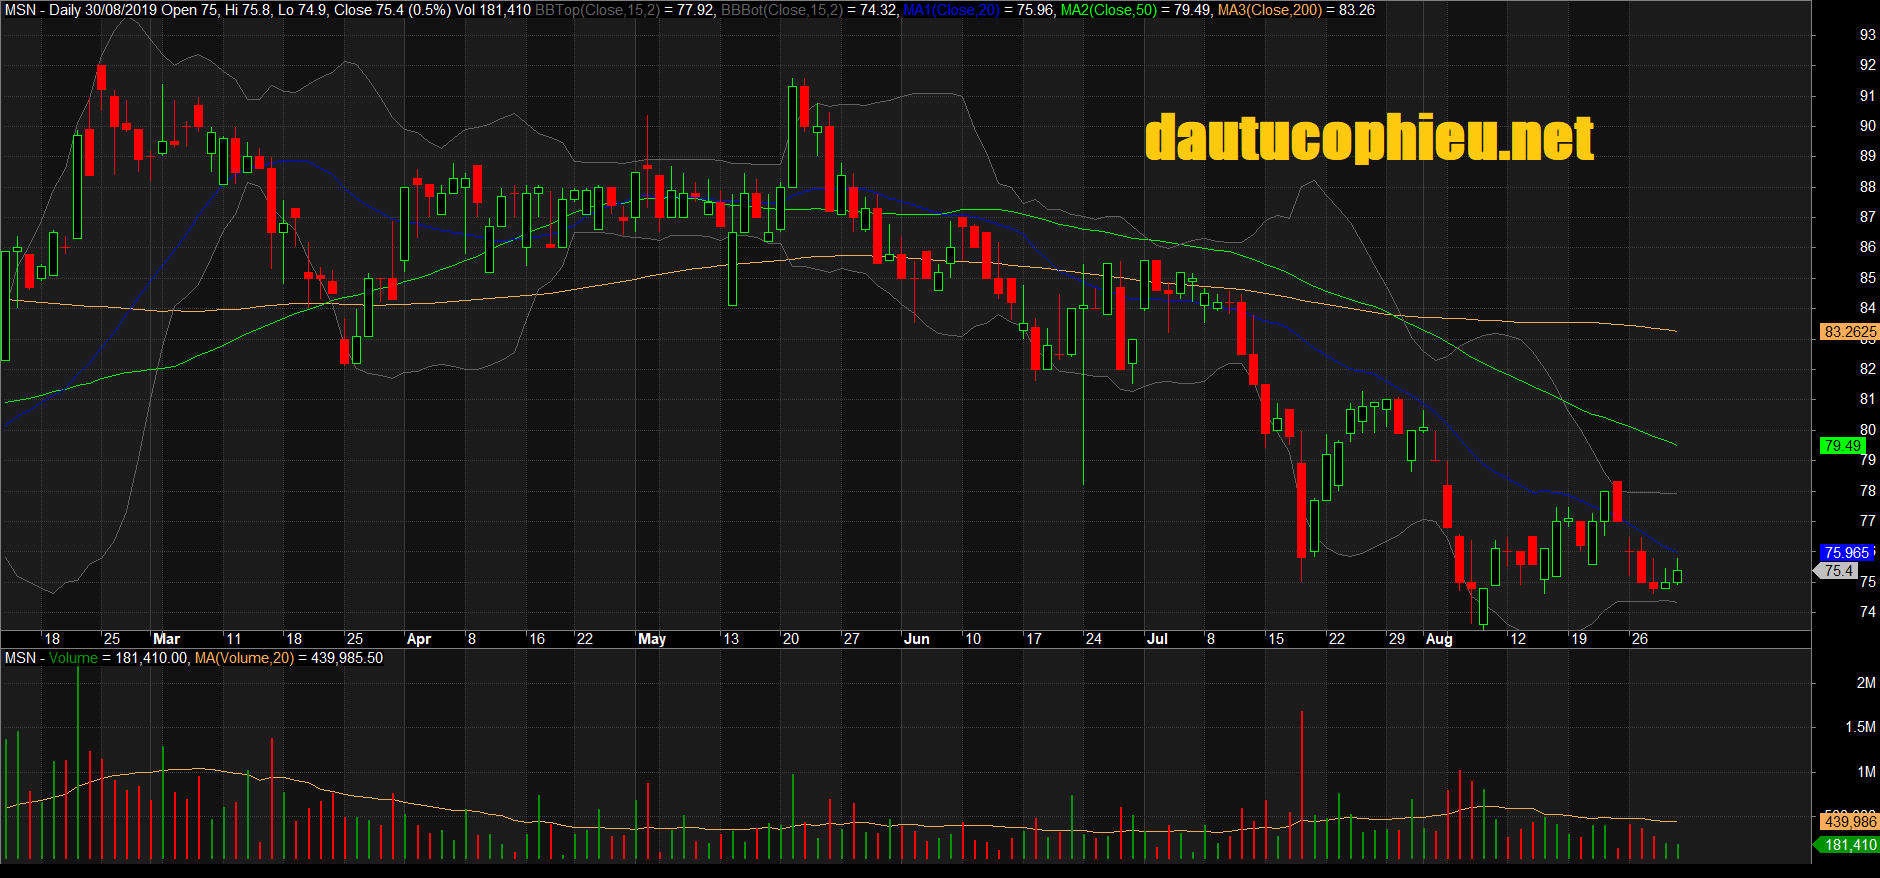1880x878 pixels.
Task: Click the Aug label on the date axis
Action: 1438,639
